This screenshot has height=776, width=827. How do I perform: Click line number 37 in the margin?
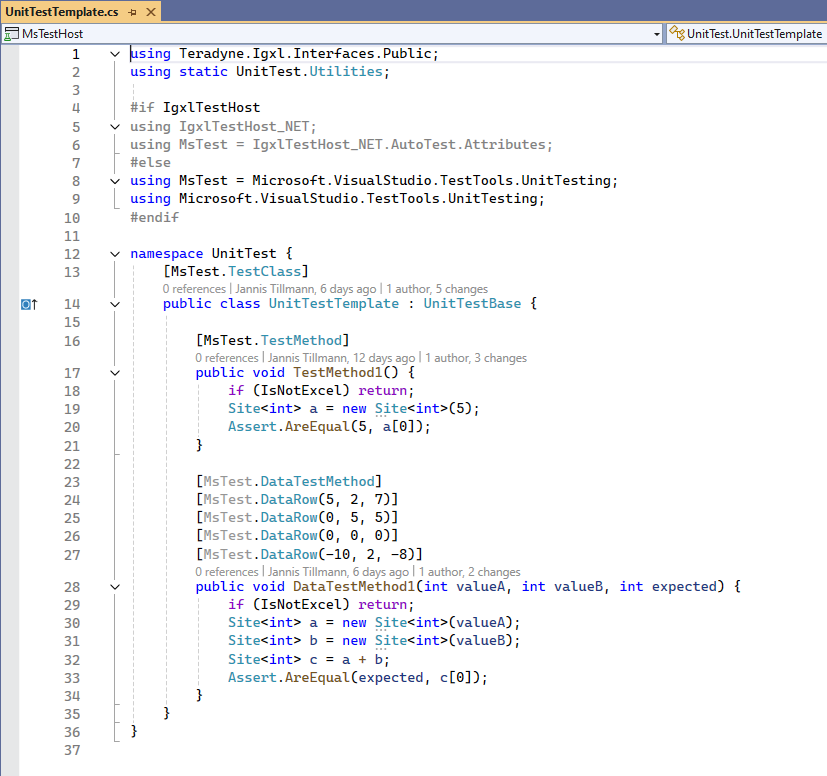(72, 751)
